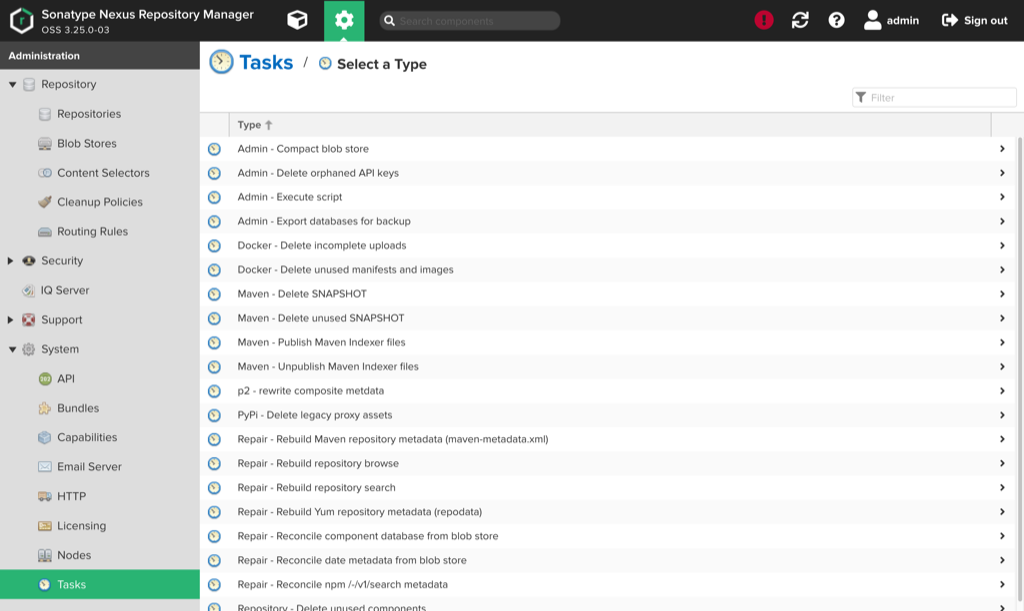Click the Nexus logo icon
1024x611 pixels.
pyautogui.click(x=22, y=20)
